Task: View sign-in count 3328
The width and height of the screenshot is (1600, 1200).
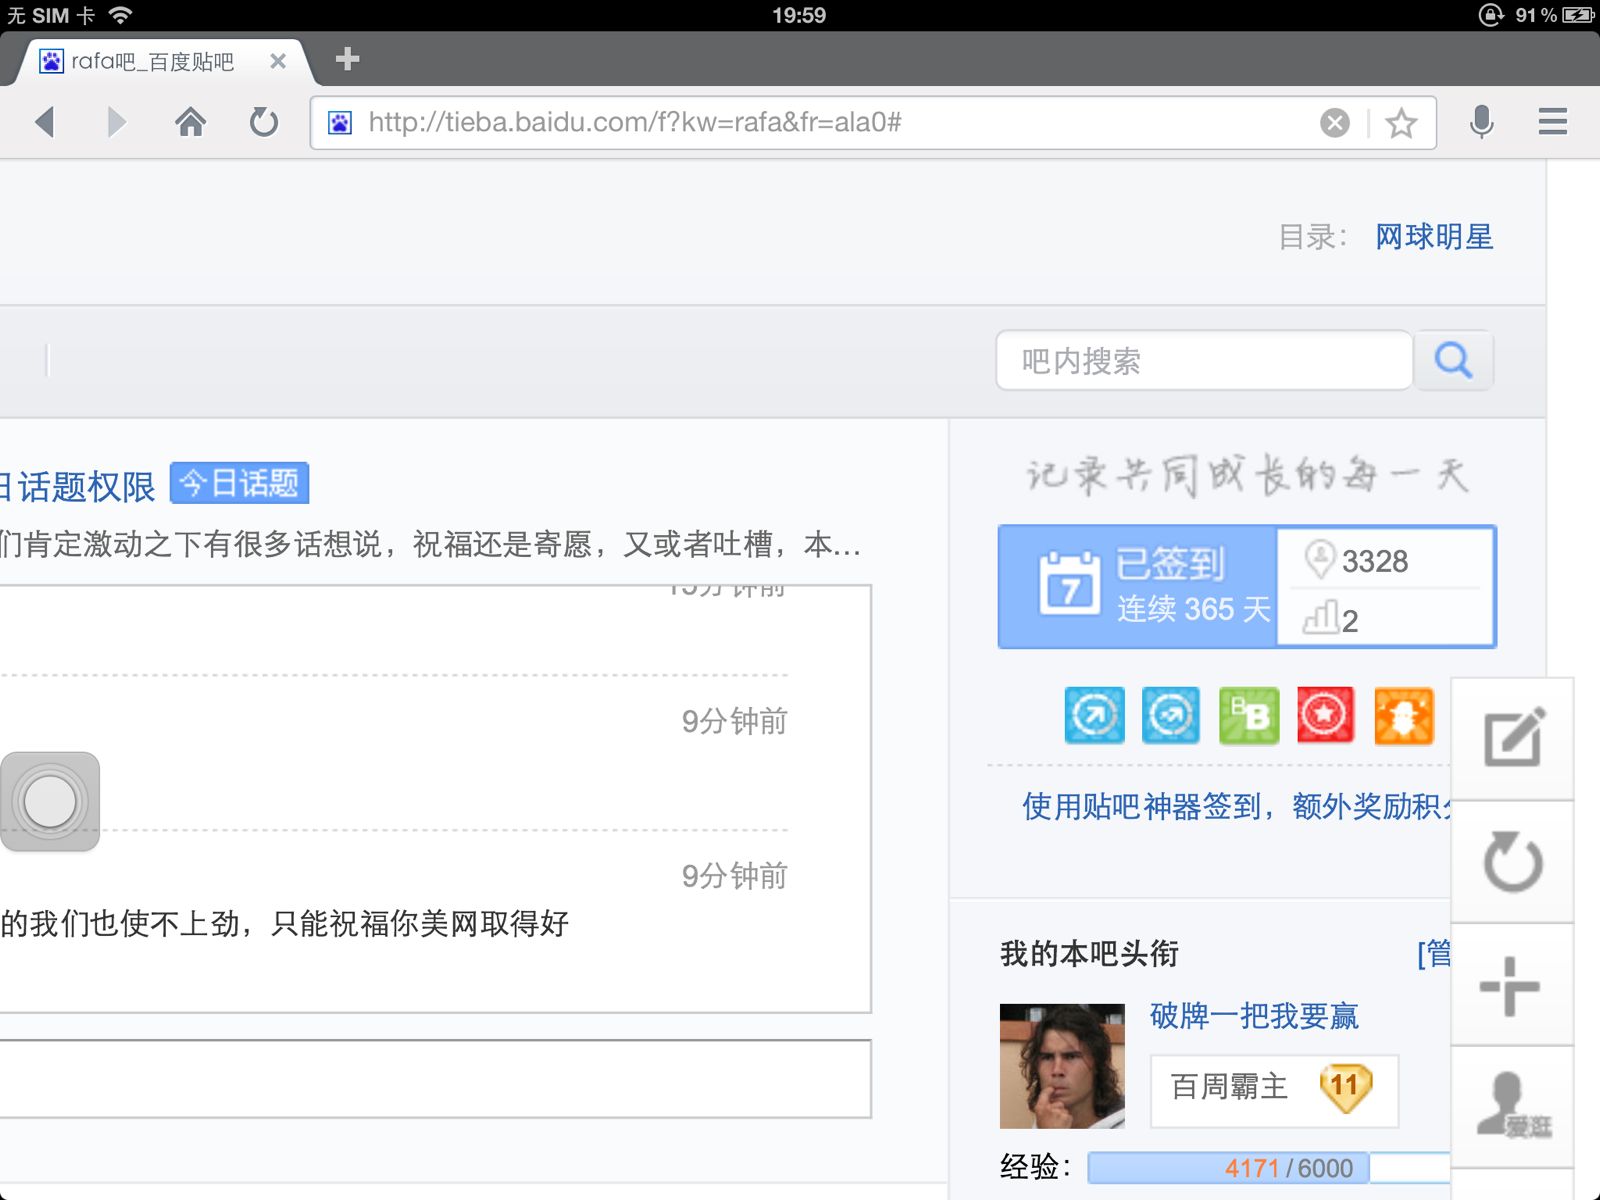Action: (1375, 561)
